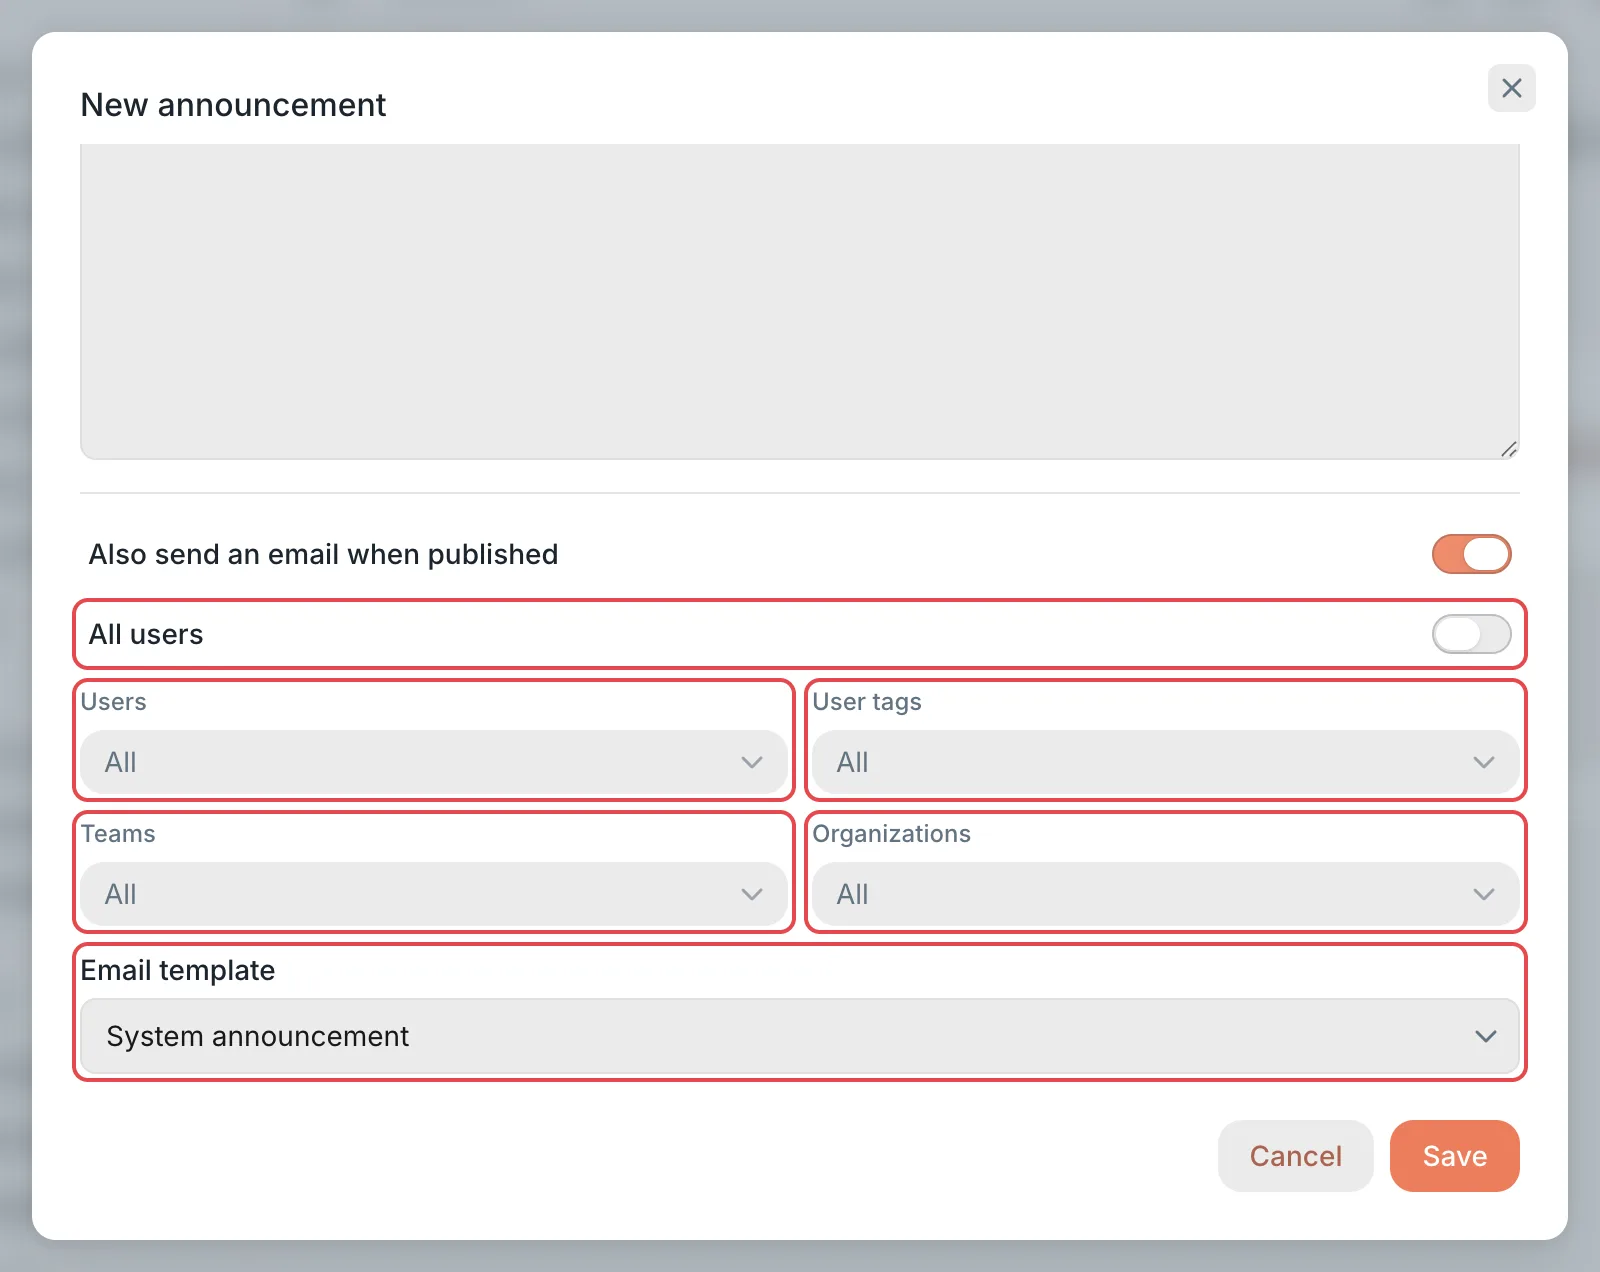The image size is (1600, 1272).
Task: Focus the announcement message text area
Action: point(800,302)
